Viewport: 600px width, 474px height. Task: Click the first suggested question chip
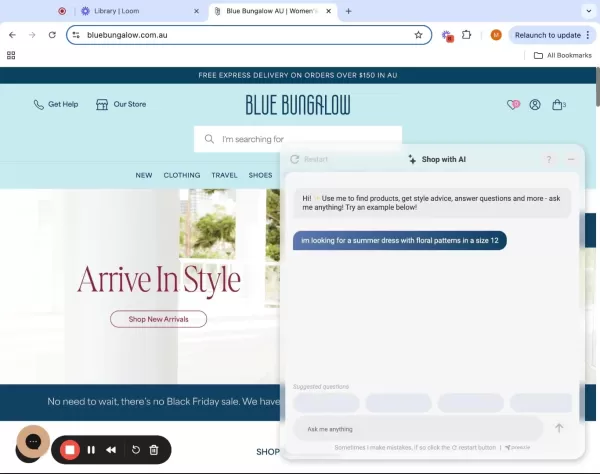pyautogui.click(x=326, y=403)
